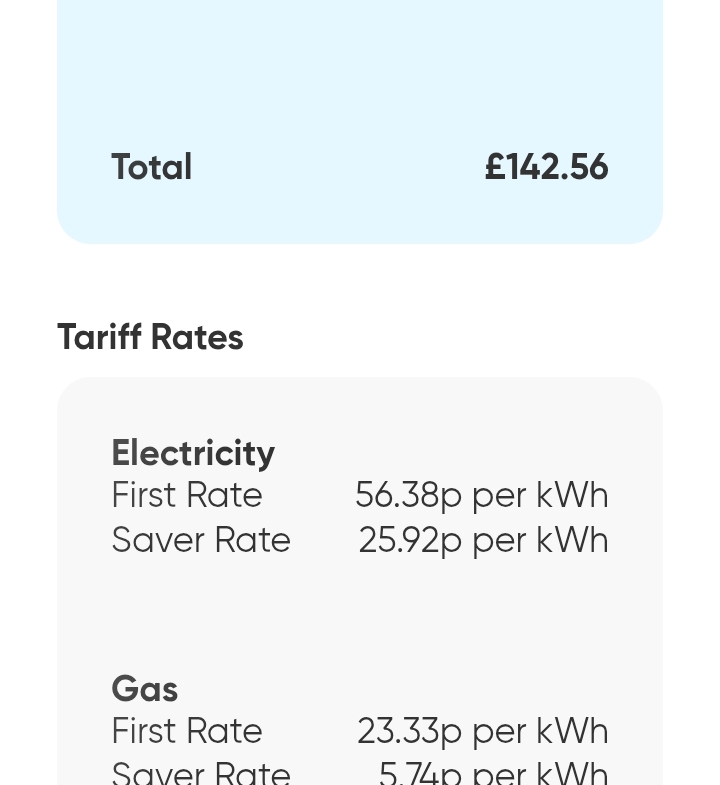Click Saver Rate label under Gas
This screenshot has width=720, height=785.
201,773
